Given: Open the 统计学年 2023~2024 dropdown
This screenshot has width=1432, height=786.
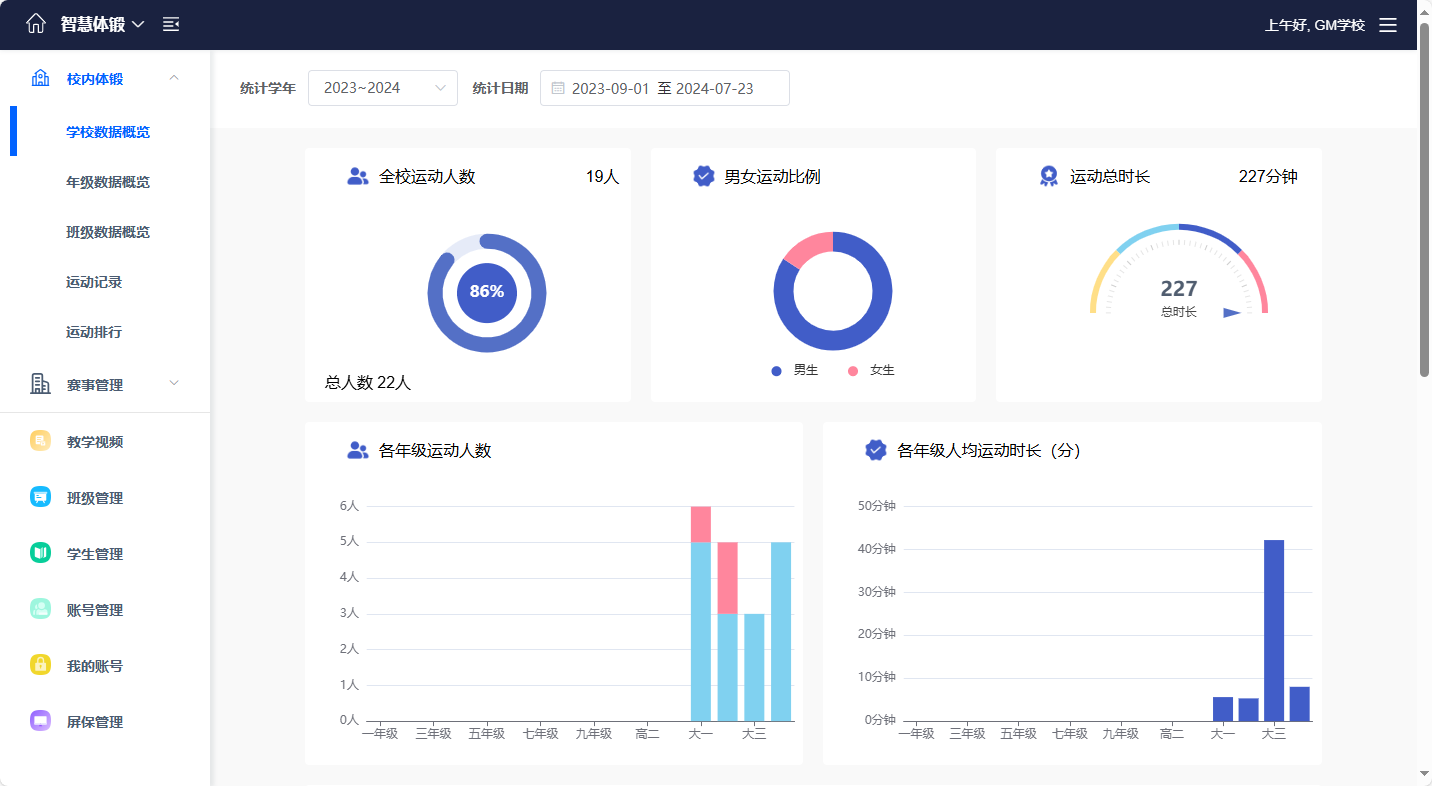Looking at the screenshot, I should click(x=383, y=88).
